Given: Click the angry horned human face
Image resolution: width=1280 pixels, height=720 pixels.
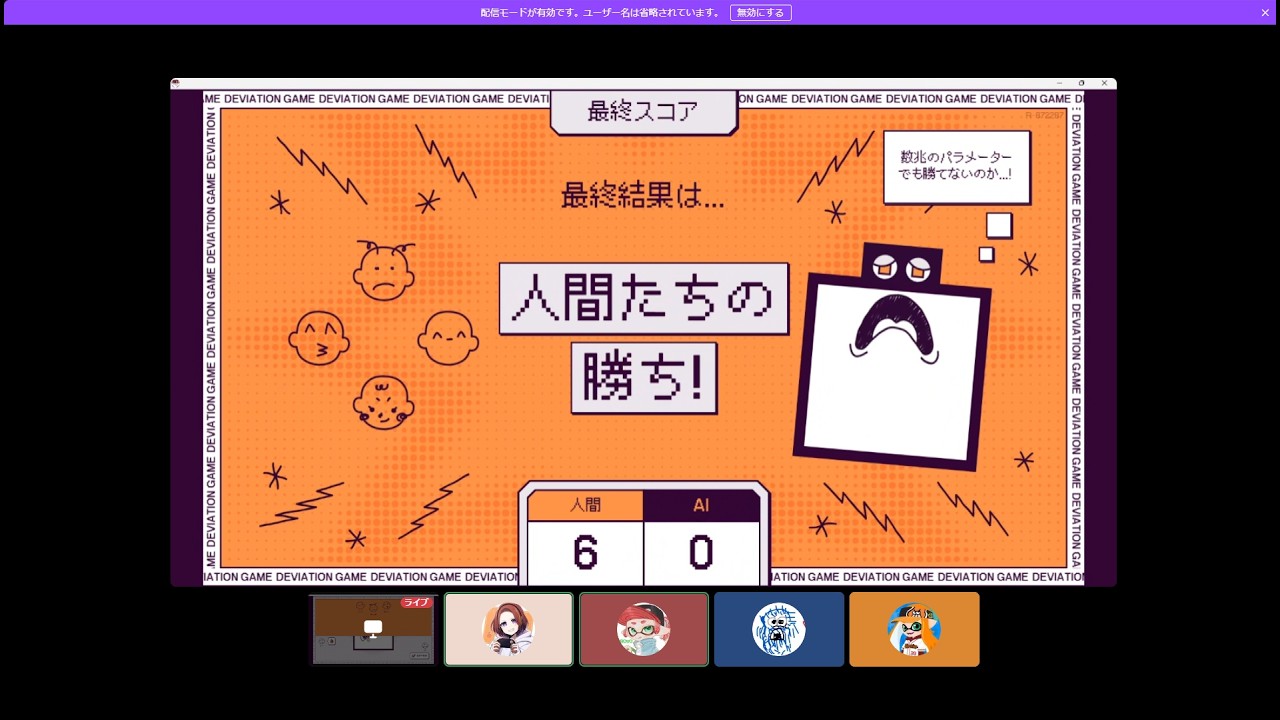Looking at the screenshot, I should tap(383, 270).
